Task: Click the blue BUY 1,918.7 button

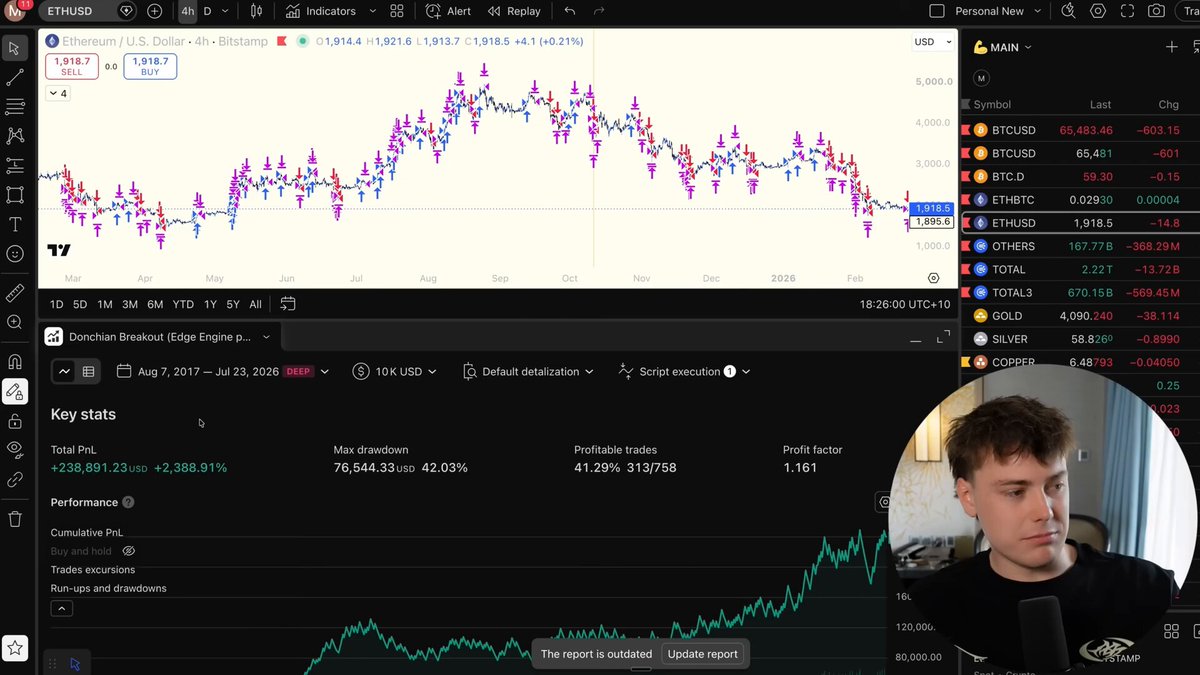Action: click(x=150, y=67)
